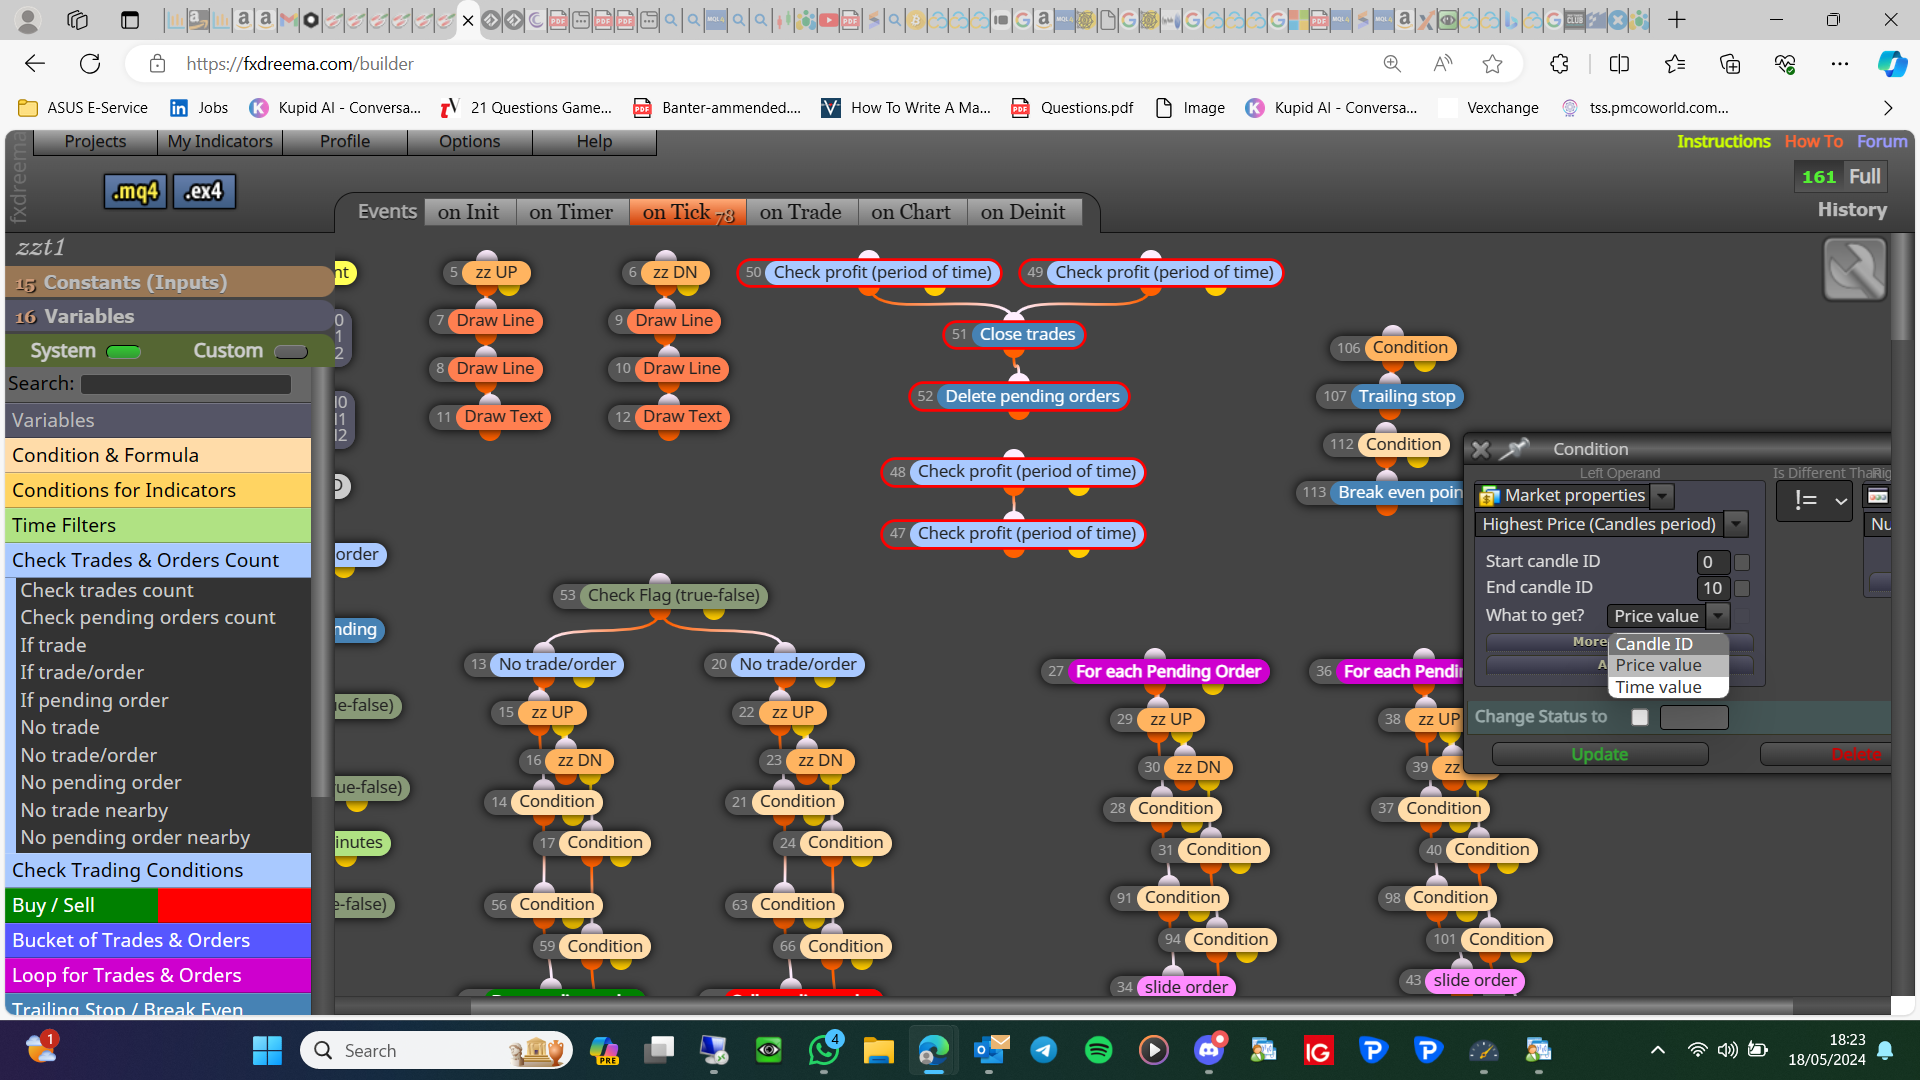Toggle the System variables switch
1920x1080 pixels.
pyautogui.click(x=124, y=352)
